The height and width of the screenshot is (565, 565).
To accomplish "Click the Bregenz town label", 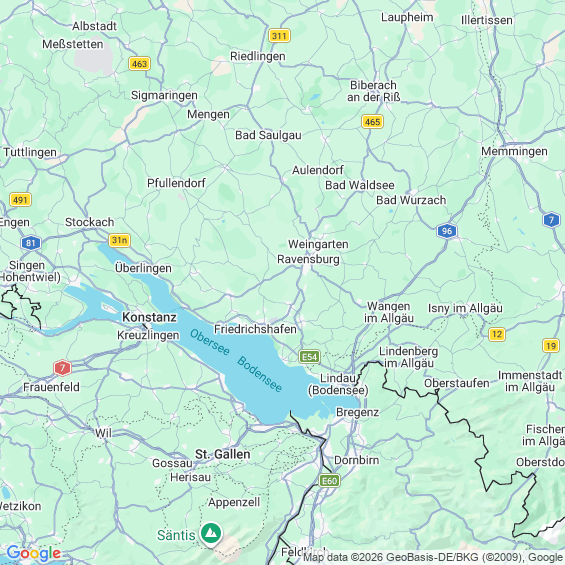I will pyautogui.click(x=357, y=412).
